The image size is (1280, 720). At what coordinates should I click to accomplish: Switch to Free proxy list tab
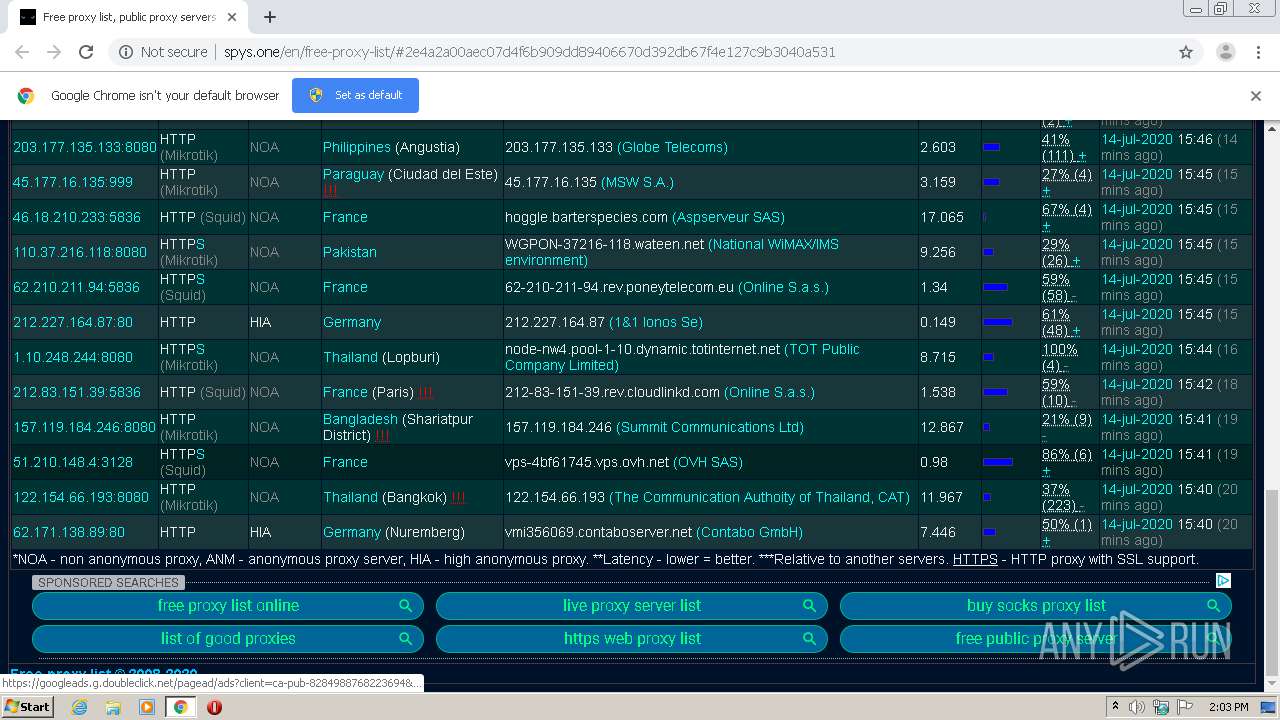[128, 17]
